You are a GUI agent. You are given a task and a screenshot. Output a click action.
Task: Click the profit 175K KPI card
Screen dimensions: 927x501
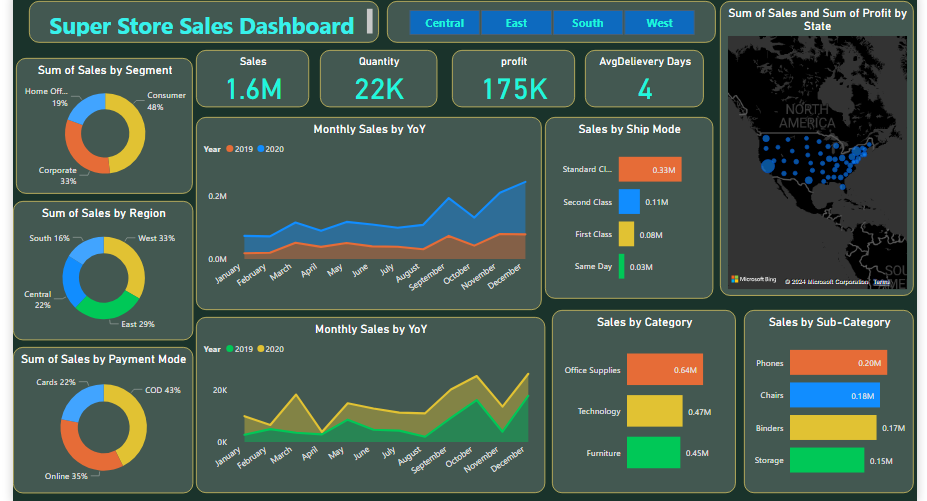coord(513,79)
